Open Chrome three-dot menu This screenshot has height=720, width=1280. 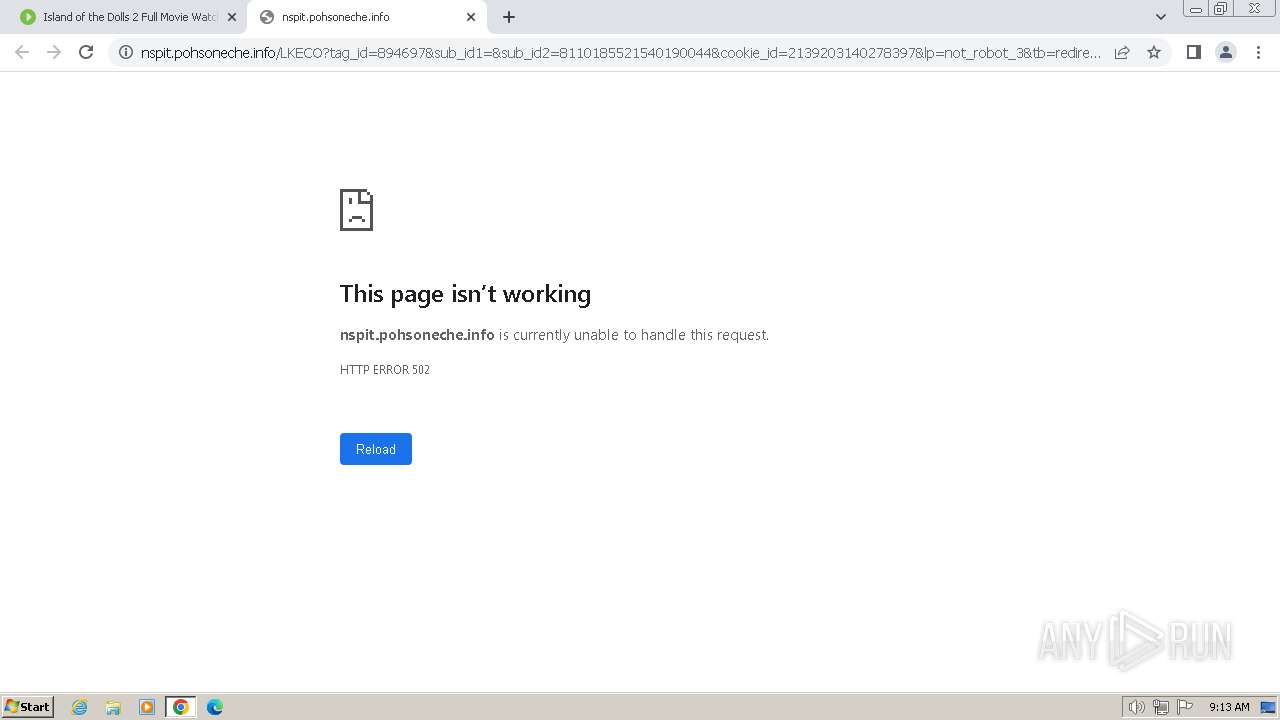coord(1259,52)
